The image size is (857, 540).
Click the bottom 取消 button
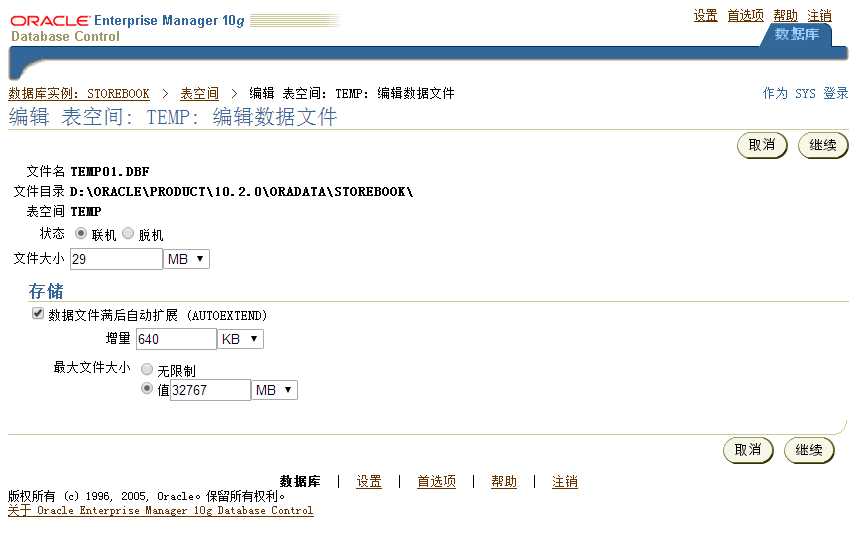pyautogui.click(x=748, y=450)
